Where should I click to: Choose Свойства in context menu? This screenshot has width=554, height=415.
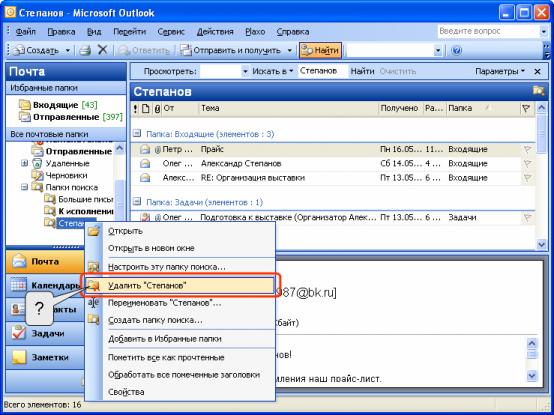(180, 392)
